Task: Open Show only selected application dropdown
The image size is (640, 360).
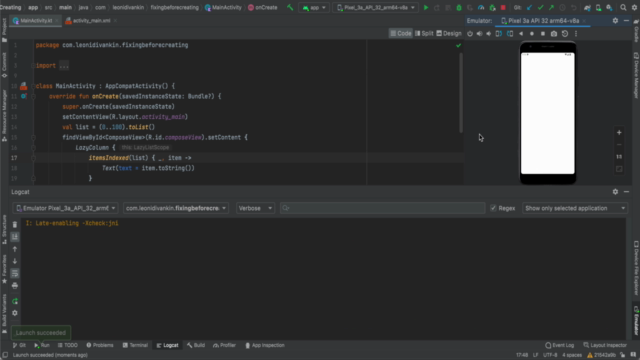Action: click(x=575, y=208)
